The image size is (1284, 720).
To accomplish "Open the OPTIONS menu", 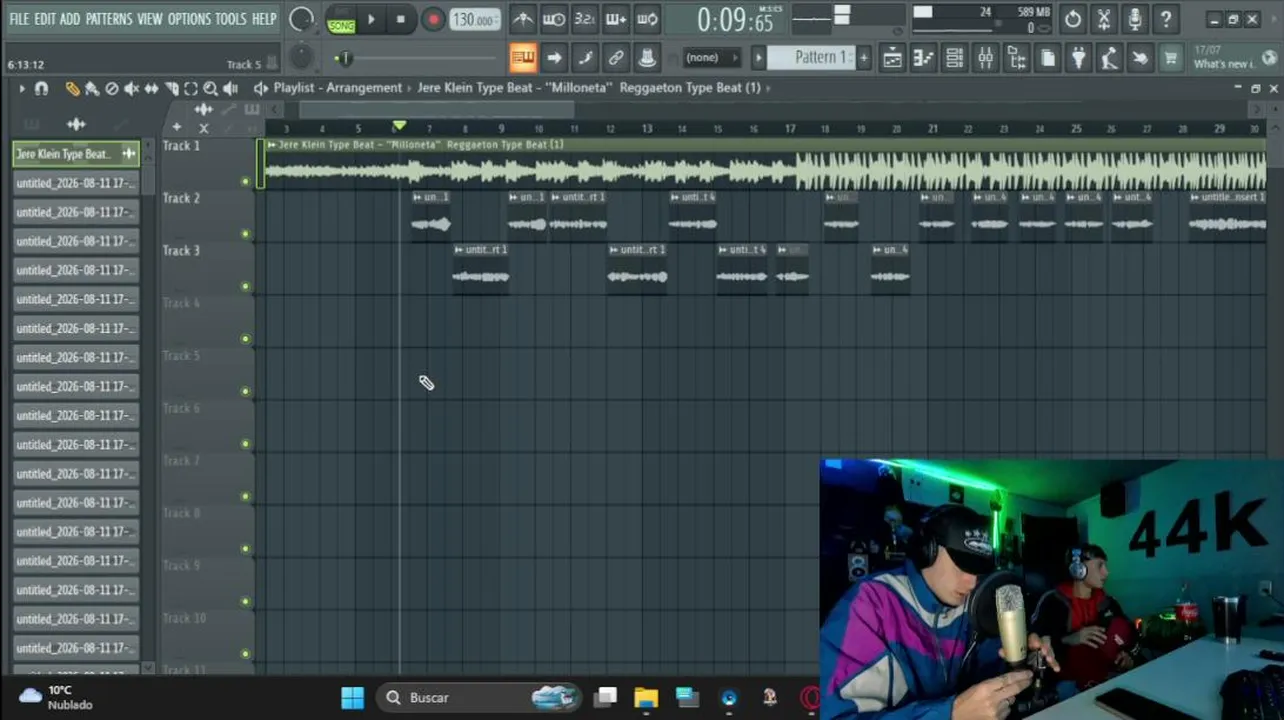I will pyautogui.click(x=189, y=19).
